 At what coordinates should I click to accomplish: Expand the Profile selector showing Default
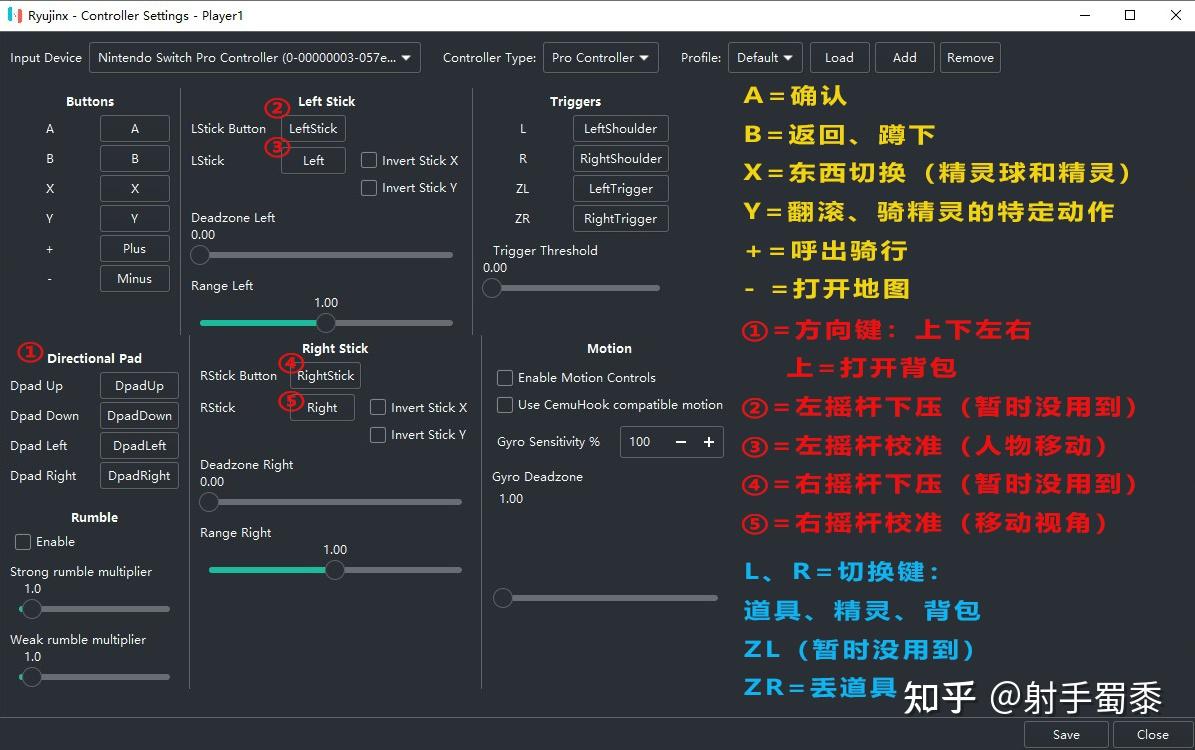pos(764,57)
